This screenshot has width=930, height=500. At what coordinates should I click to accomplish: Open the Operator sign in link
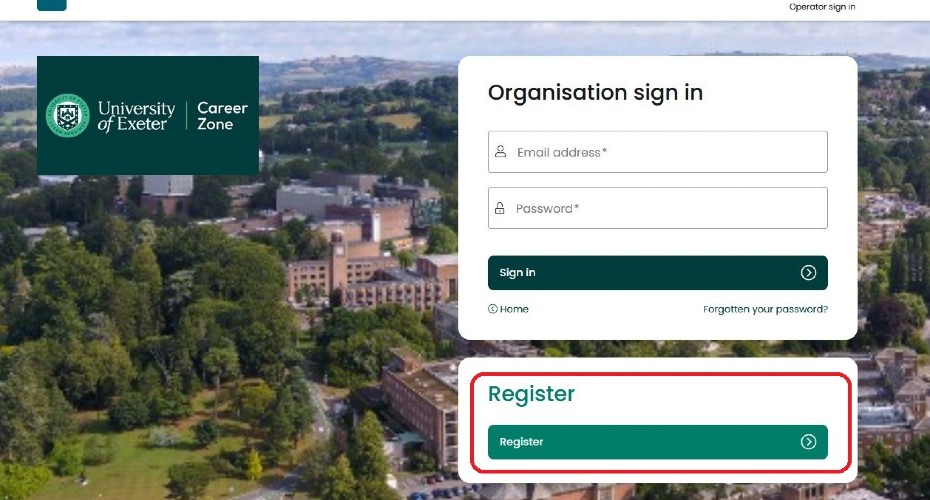pos(822,7)
